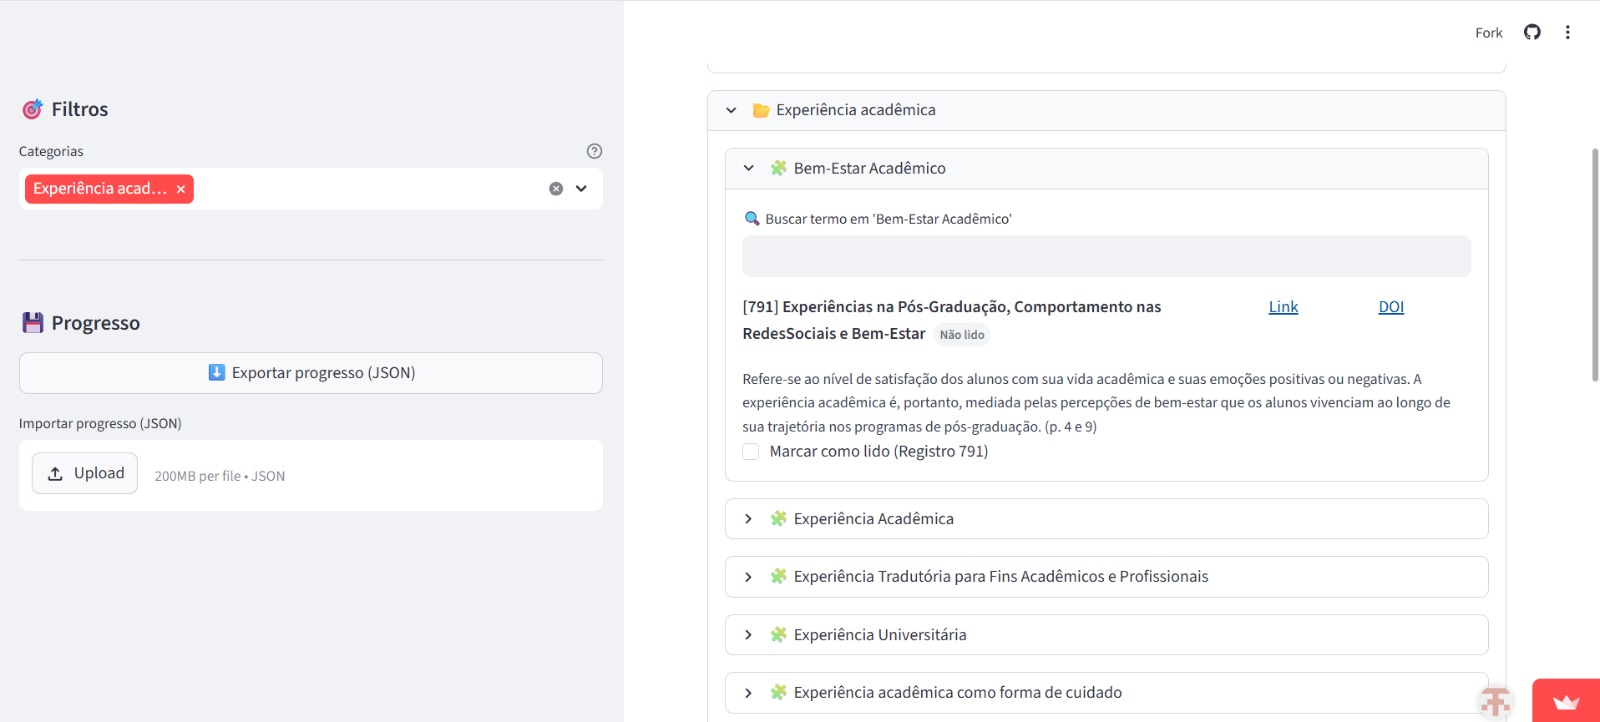This screenshot has height=722, width=1600.
Task: Open the DOI link for record 791
Action: tap(1390, 307)
